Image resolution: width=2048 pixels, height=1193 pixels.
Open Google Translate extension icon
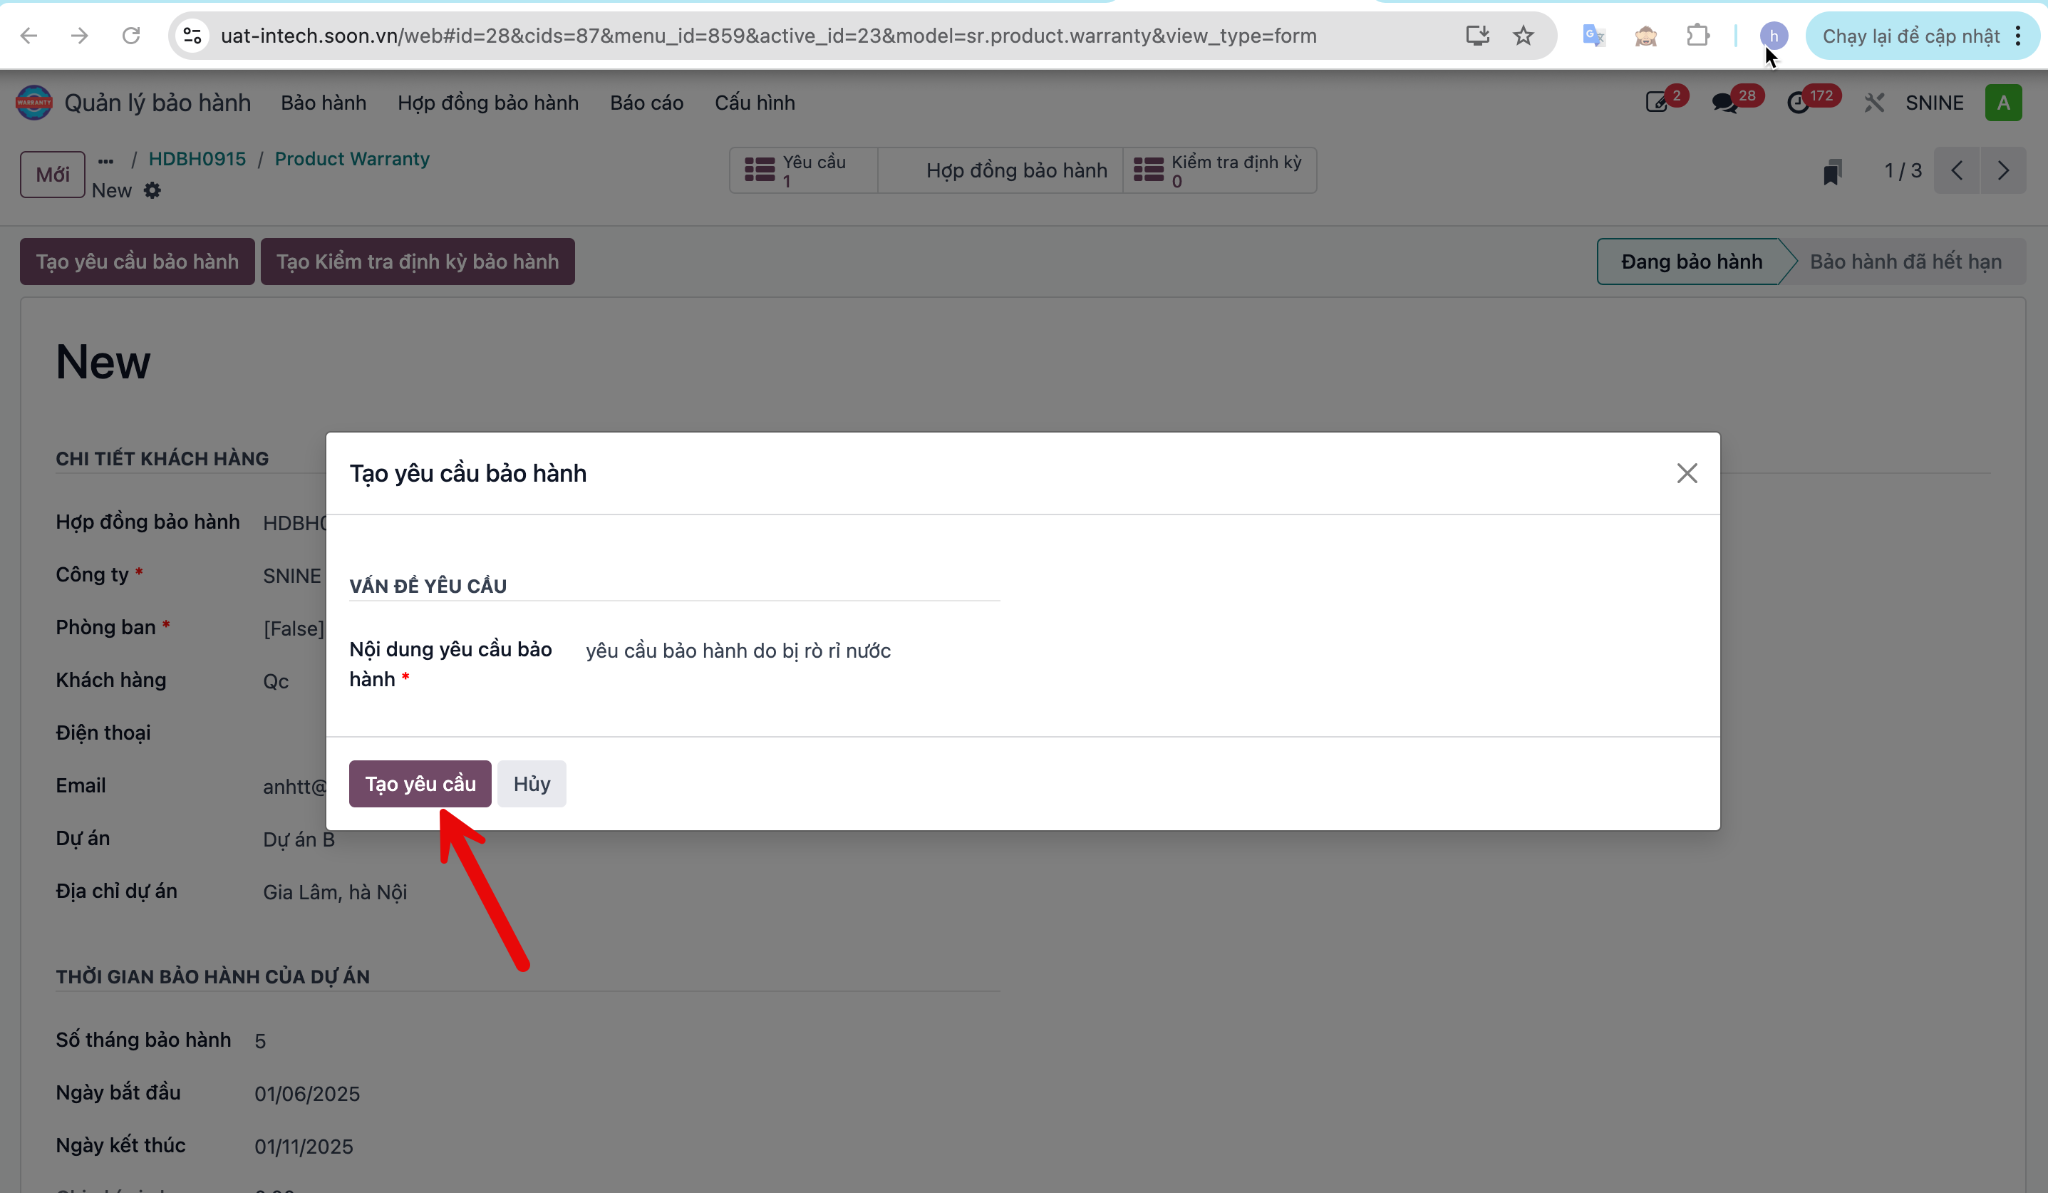[1594, 36]
